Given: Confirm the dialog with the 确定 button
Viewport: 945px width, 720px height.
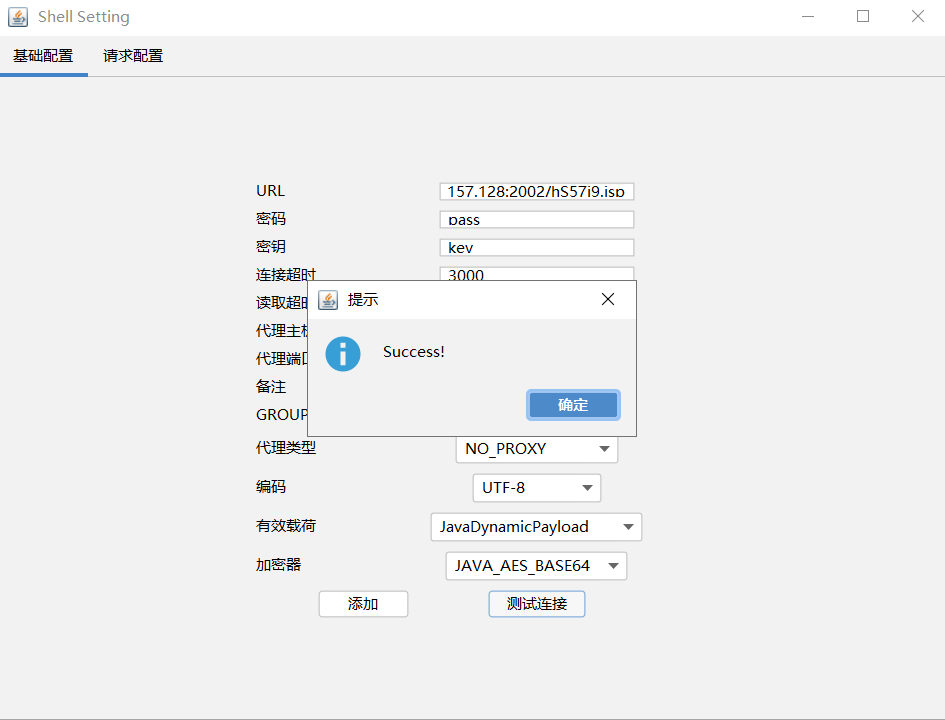Looking at the screenshot, I should [x=573, y=405].
